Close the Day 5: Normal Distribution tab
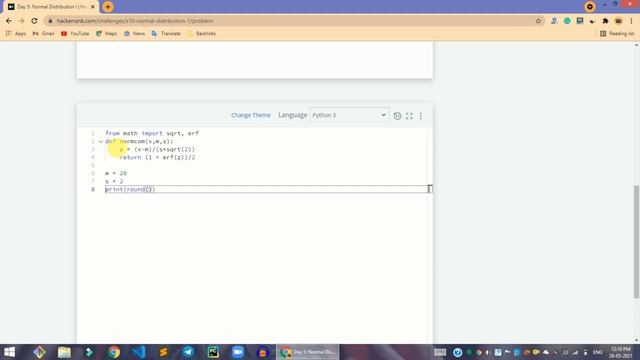Image resolution: width=640 pixels, height=360 pixels. tap(93, 7)
